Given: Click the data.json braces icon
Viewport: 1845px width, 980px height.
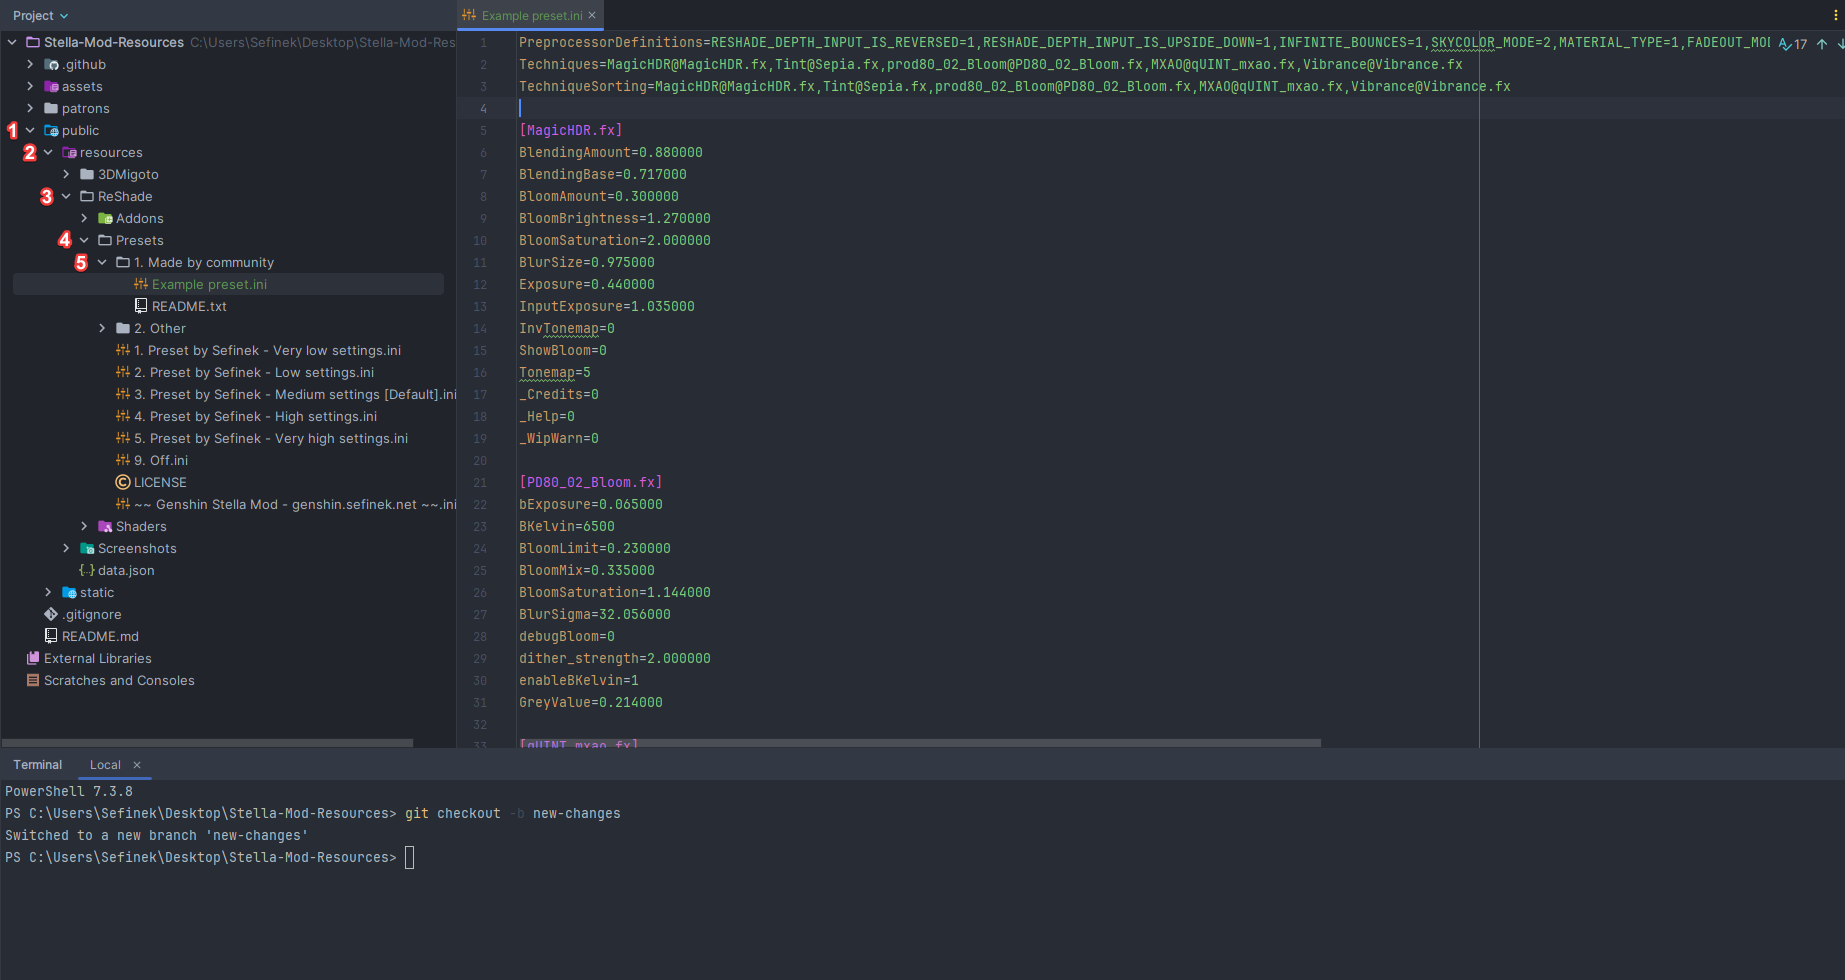Looking at the screenshot, I should pos(87,570).
